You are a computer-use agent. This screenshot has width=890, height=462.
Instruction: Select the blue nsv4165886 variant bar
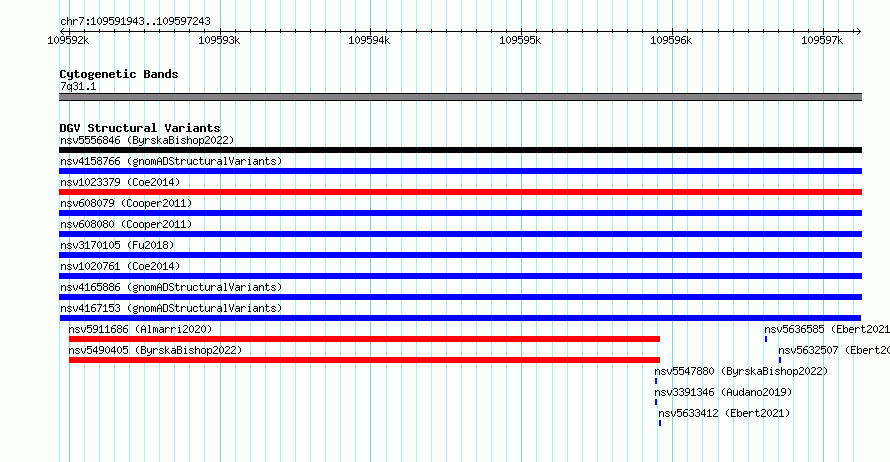pos(460,297)
